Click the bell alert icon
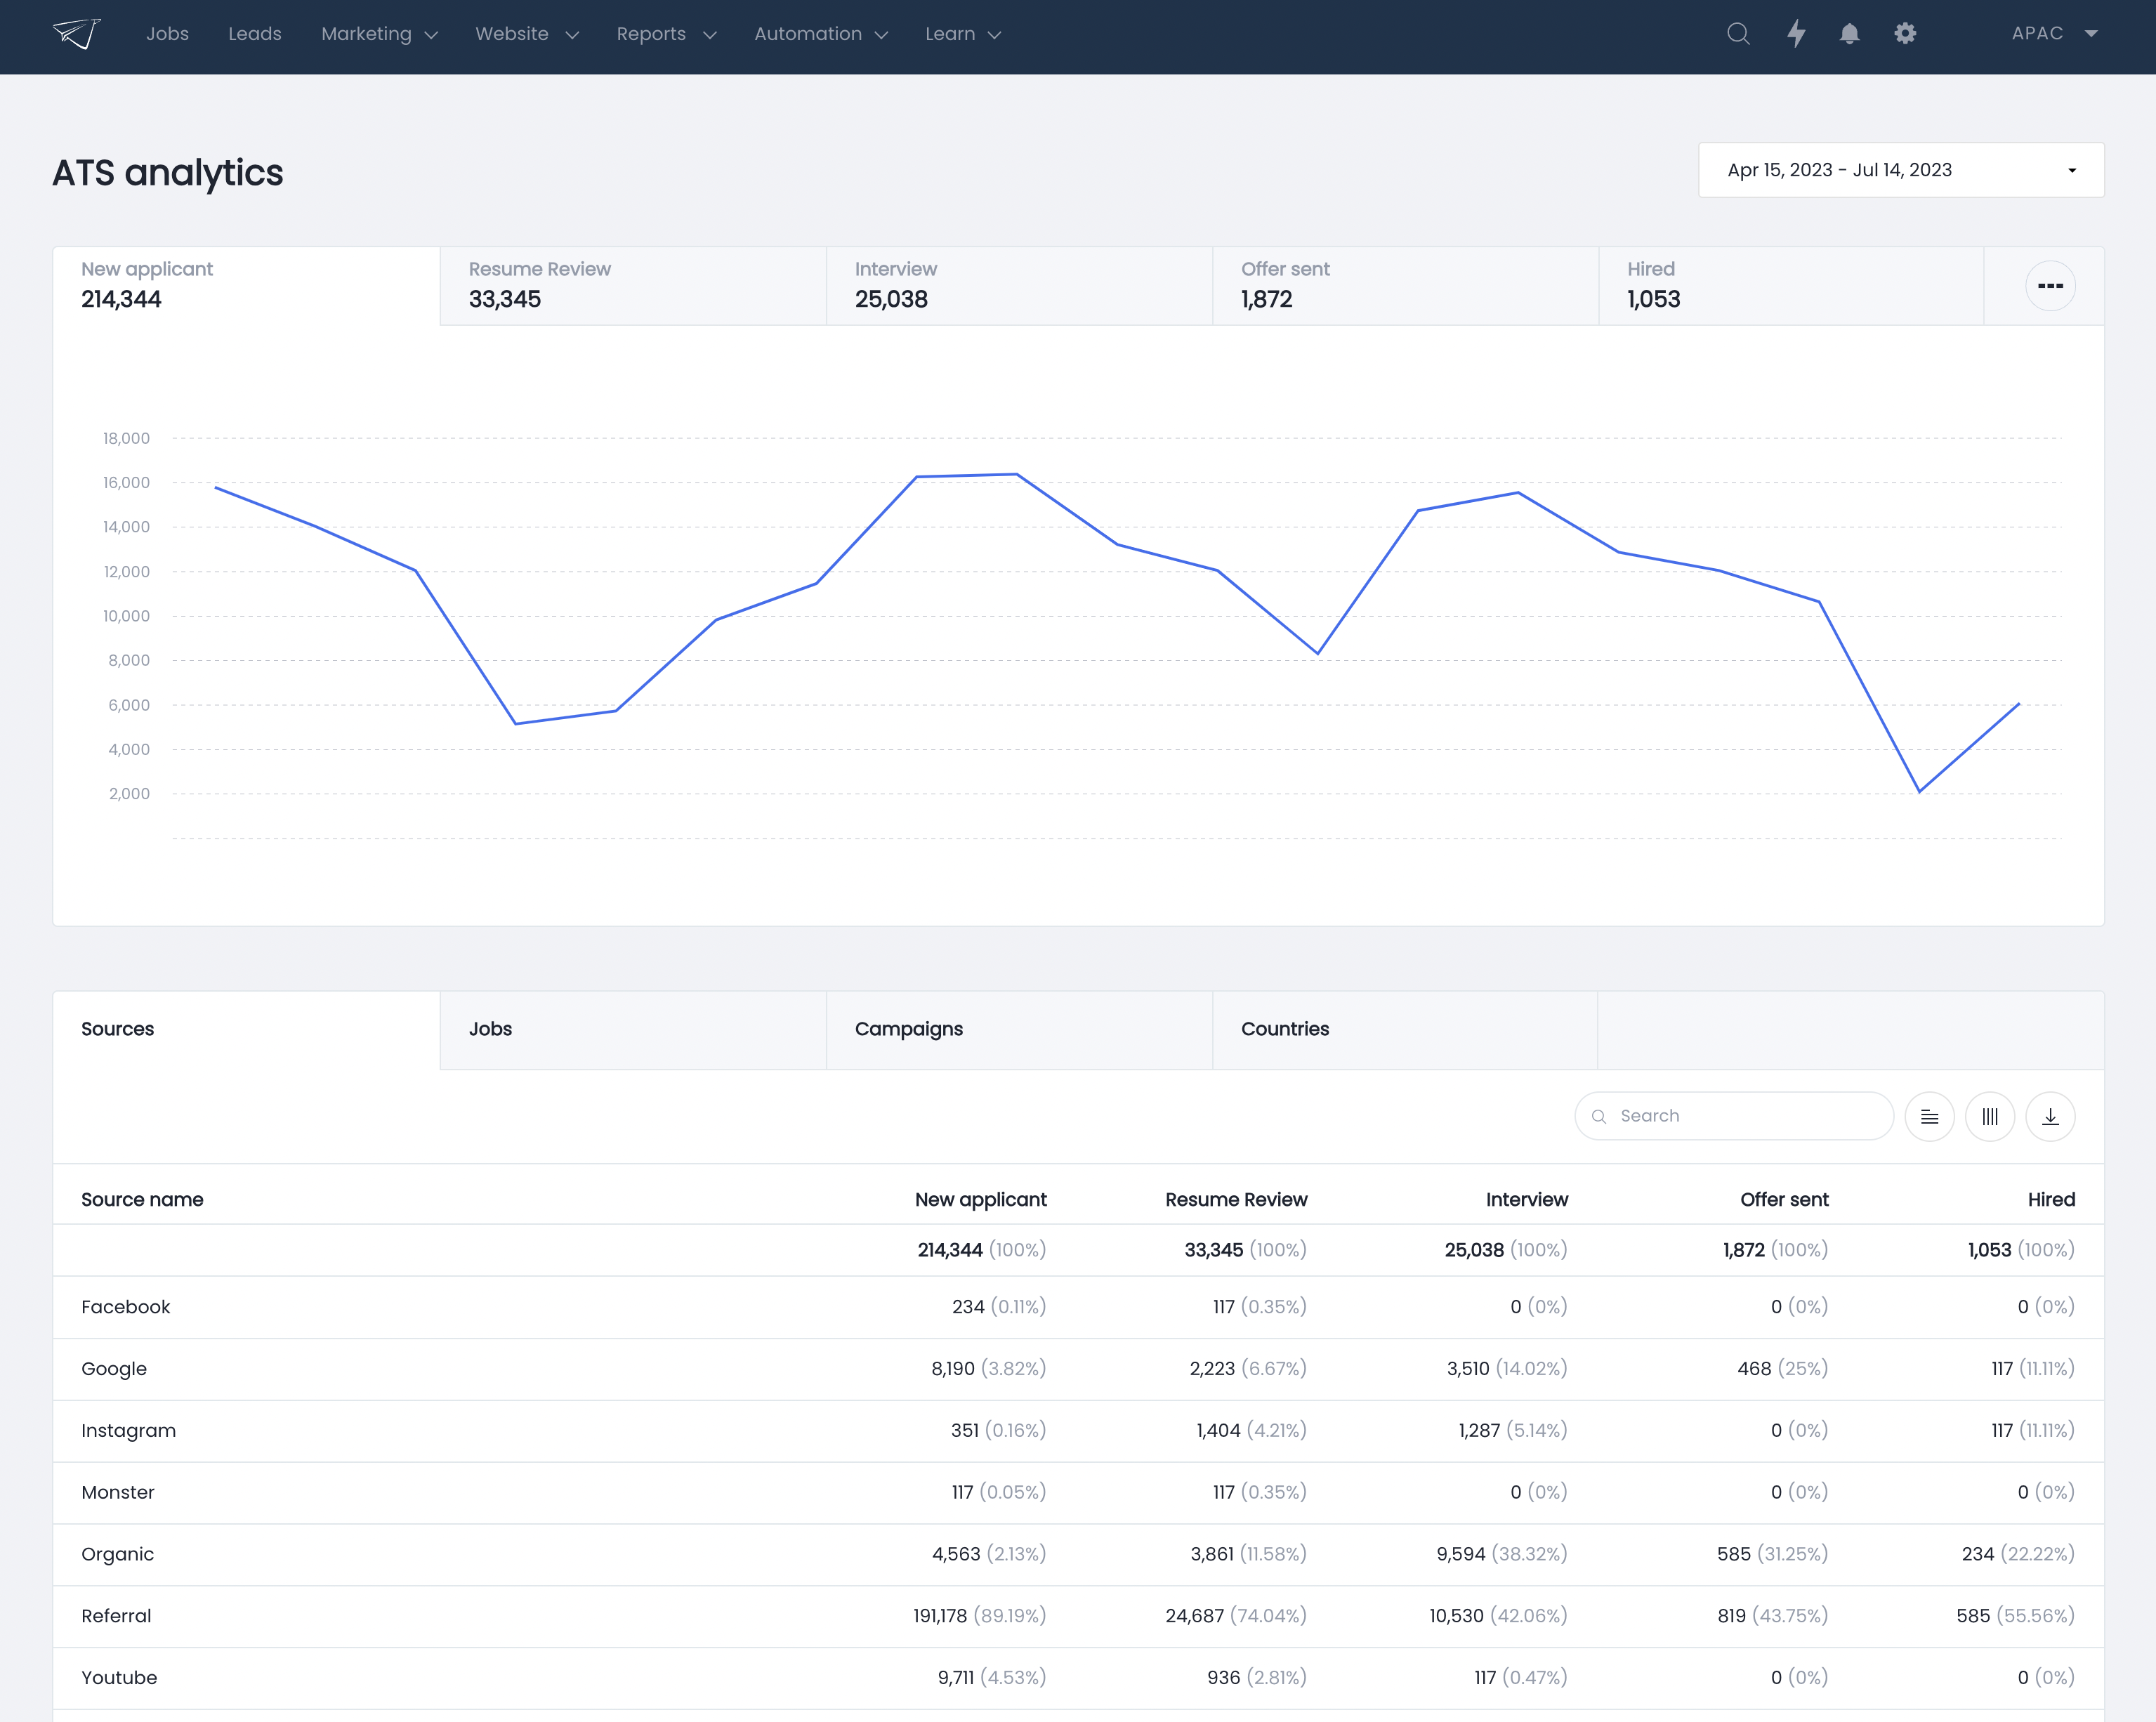Screen dimensions: 2156x1722 pos(1848,35)
